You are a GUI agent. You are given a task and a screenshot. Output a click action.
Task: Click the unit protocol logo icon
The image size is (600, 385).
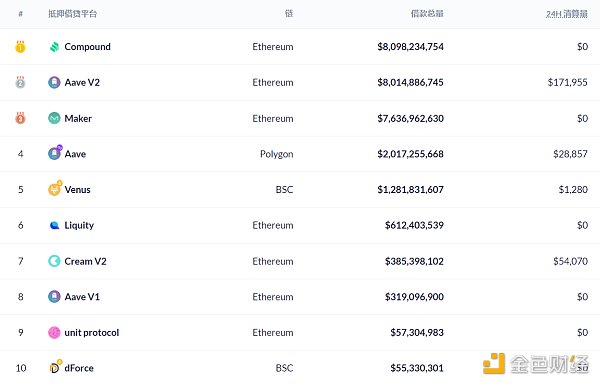coord(54,333)
